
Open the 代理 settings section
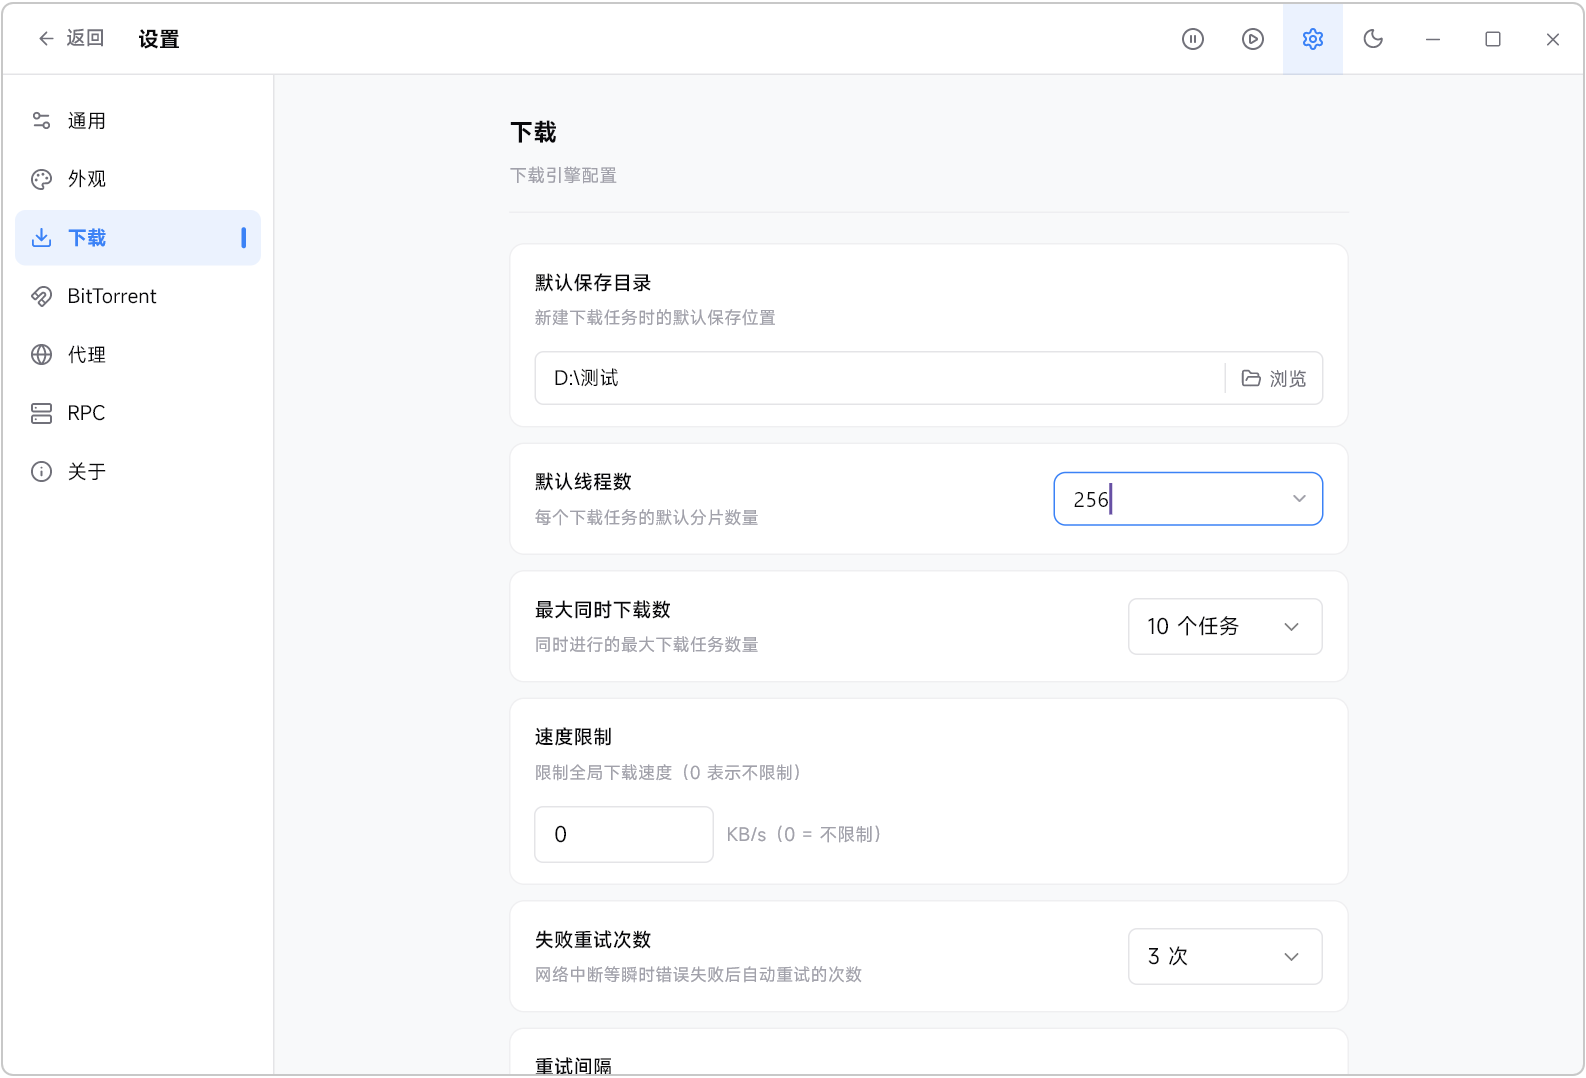tap(138, 355)
